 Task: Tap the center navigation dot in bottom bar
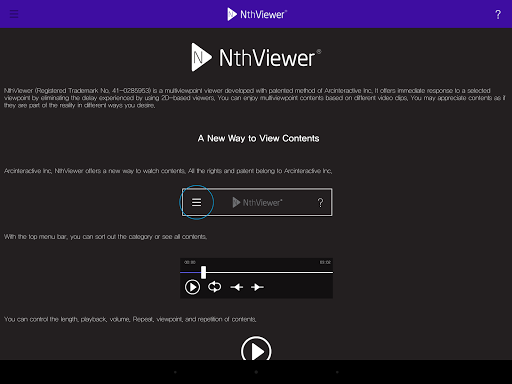pyautogui.click(x=256, y=372)
